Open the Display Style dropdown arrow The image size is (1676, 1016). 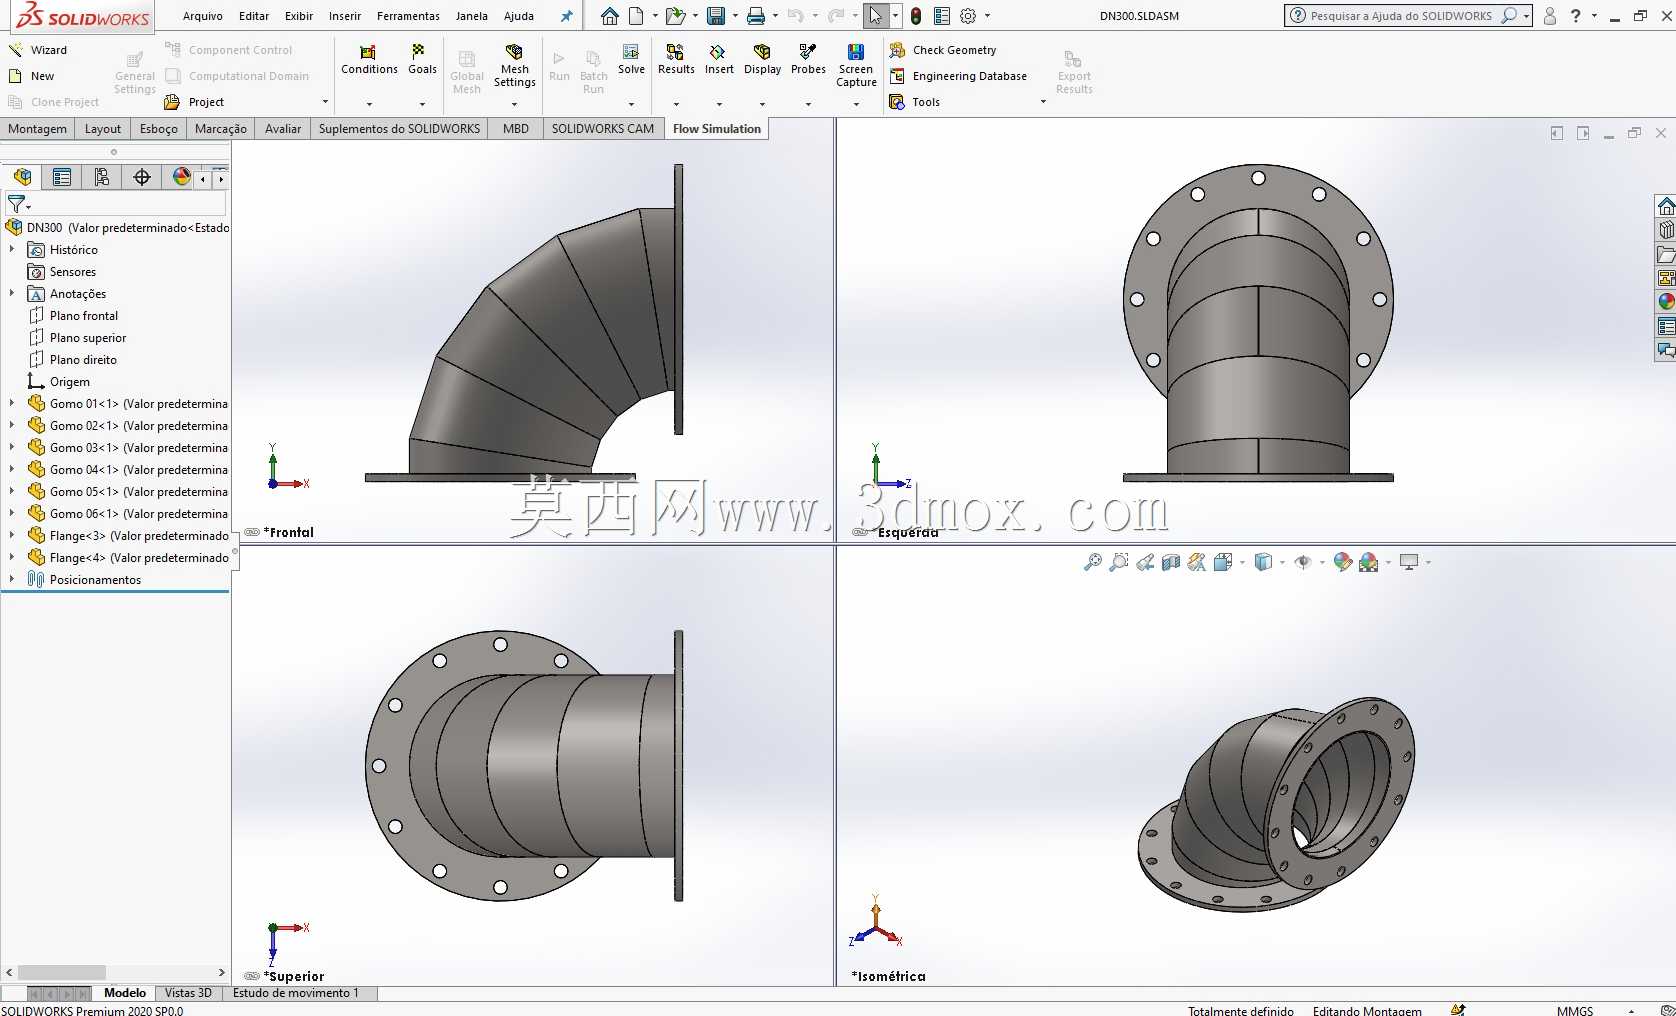tap(1282, 562)
